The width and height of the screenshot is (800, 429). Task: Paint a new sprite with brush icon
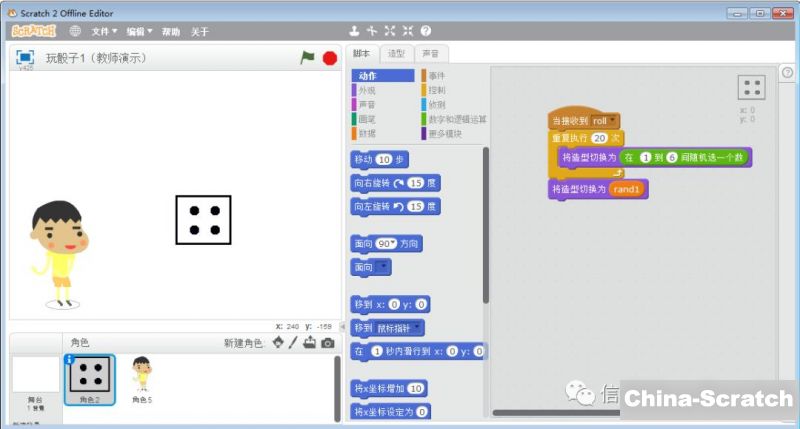click(293, 343)
